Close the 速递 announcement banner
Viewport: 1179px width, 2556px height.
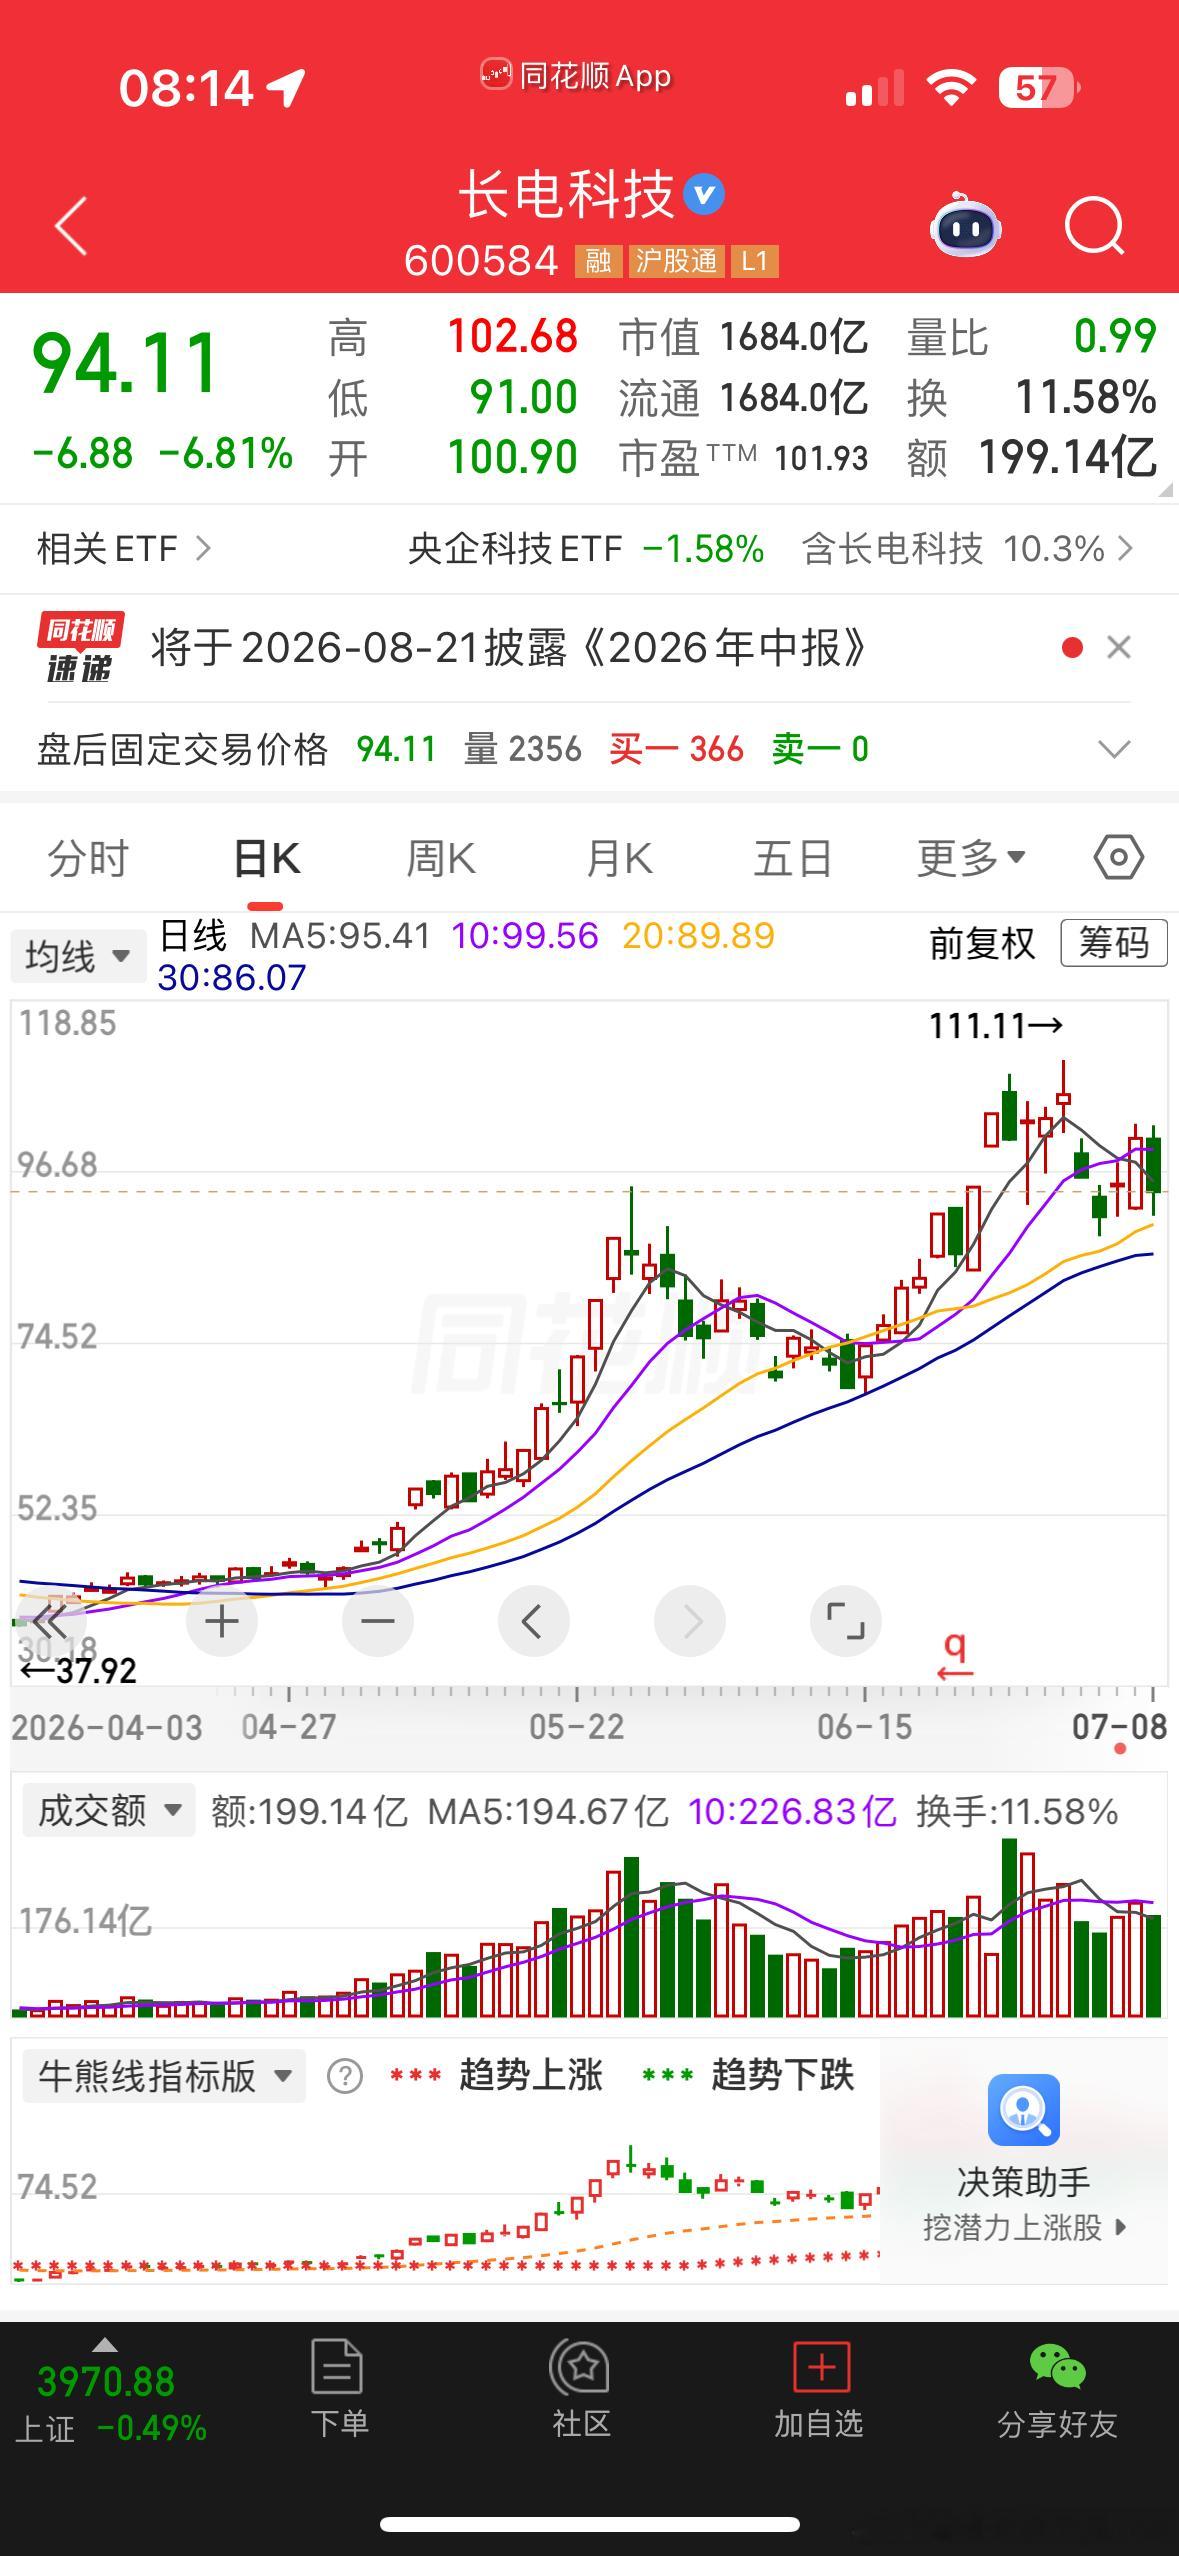tap(1119, 647)
